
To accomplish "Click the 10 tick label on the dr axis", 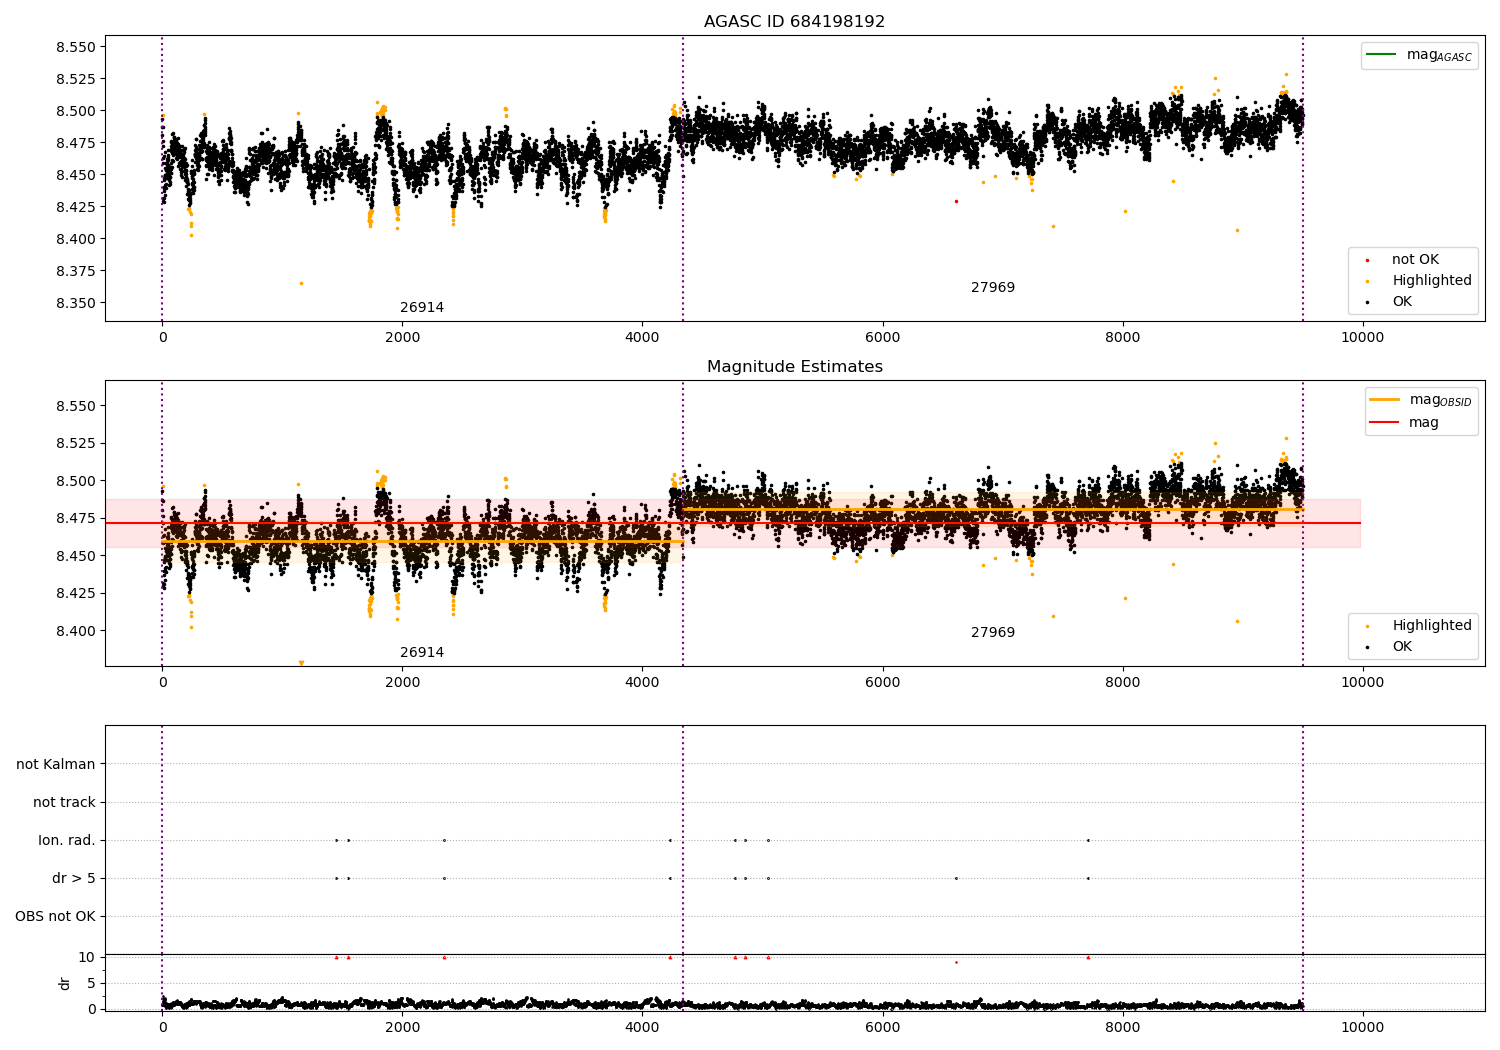I will [x=87, y=957].
